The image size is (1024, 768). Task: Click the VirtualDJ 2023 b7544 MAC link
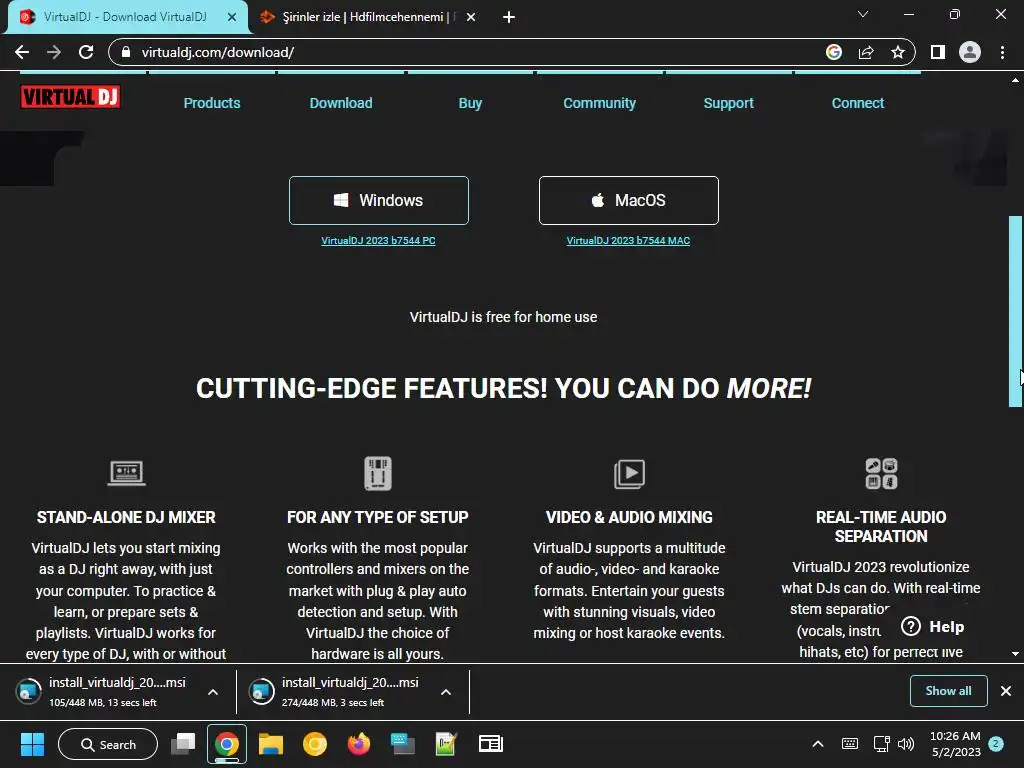[x=628, y=240]
